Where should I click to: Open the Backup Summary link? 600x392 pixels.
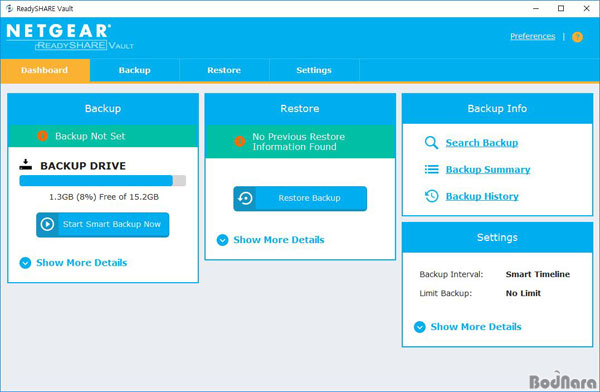click(488, 170)
